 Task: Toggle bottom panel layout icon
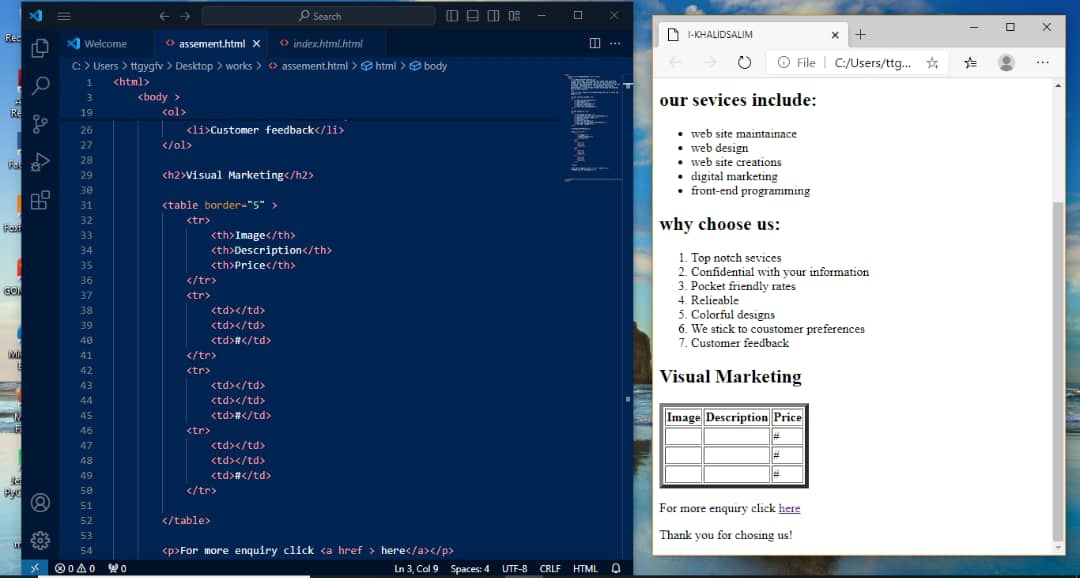[x=472, y=16]
